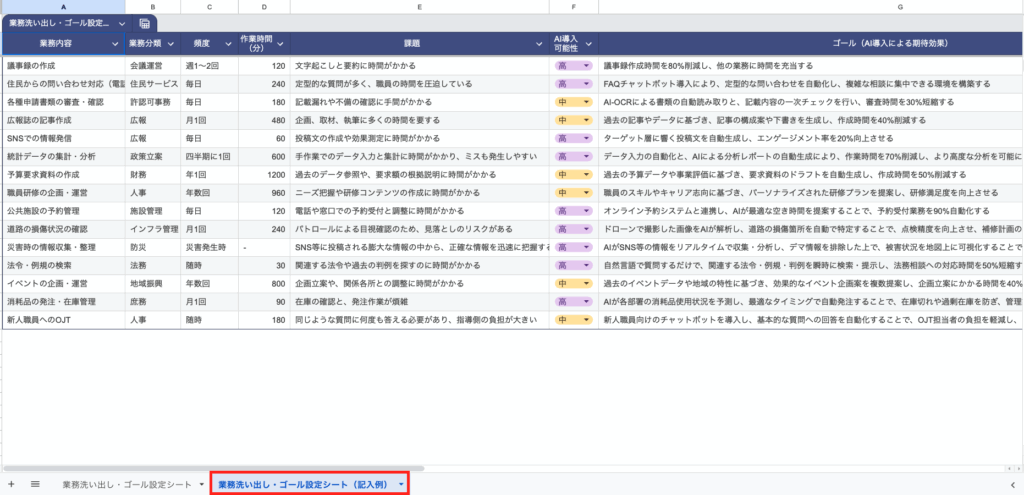Viewport: 1024px width, 495px height.
Task: Open the 業務内容 column header dropdown arrow
Action: pyautogui.click(x=113, y=44)
